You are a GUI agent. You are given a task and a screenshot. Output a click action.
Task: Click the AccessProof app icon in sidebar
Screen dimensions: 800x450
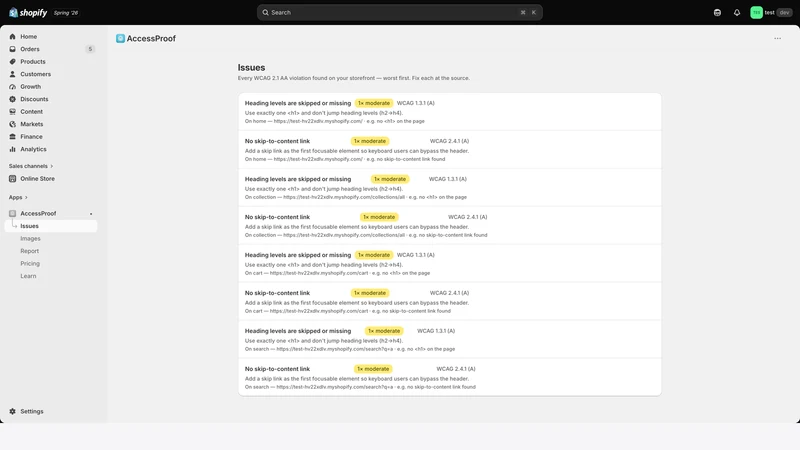(x=12, y=213)
